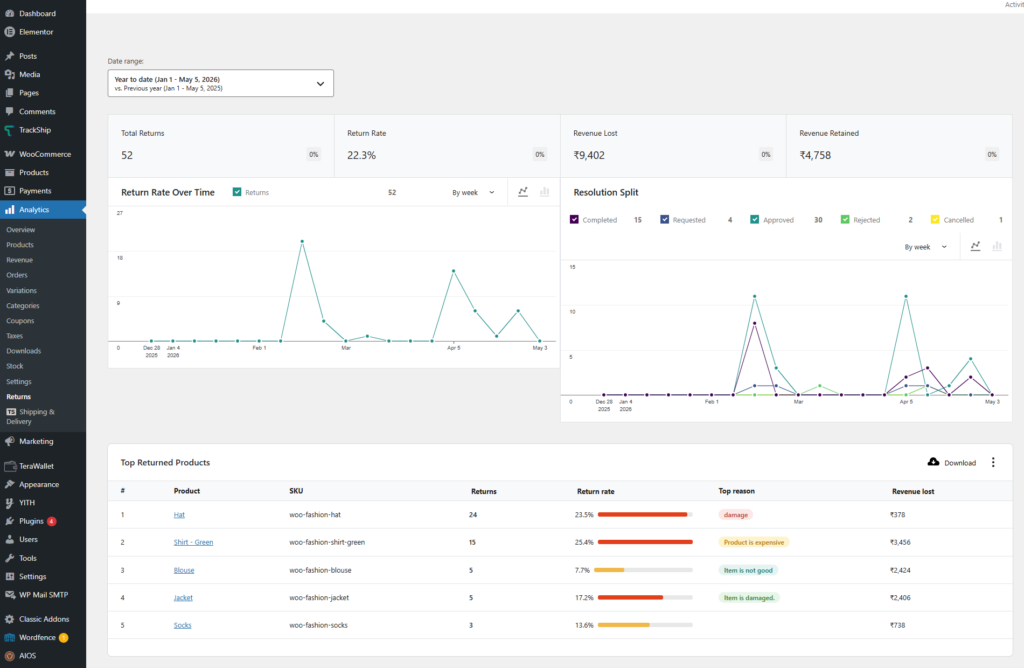This screenshot has height=668, width=1024.
Task: Open the Socks product link
Action: pyautogui.click(x=182, y=625)
